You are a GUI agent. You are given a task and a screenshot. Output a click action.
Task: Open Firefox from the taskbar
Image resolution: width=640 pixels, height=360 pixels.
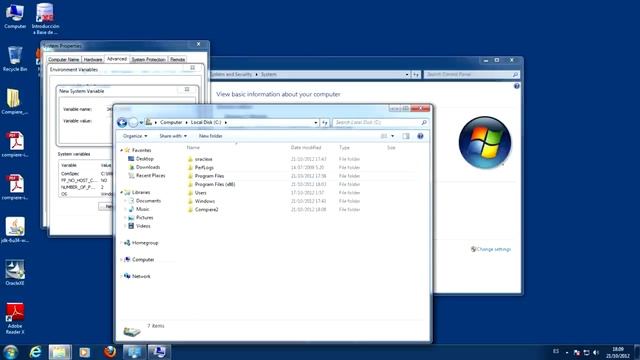point(109,352)
